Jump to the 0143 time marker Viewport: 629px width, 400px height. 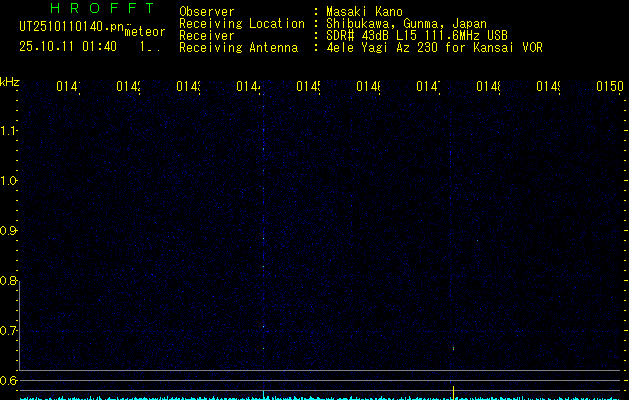187,87
